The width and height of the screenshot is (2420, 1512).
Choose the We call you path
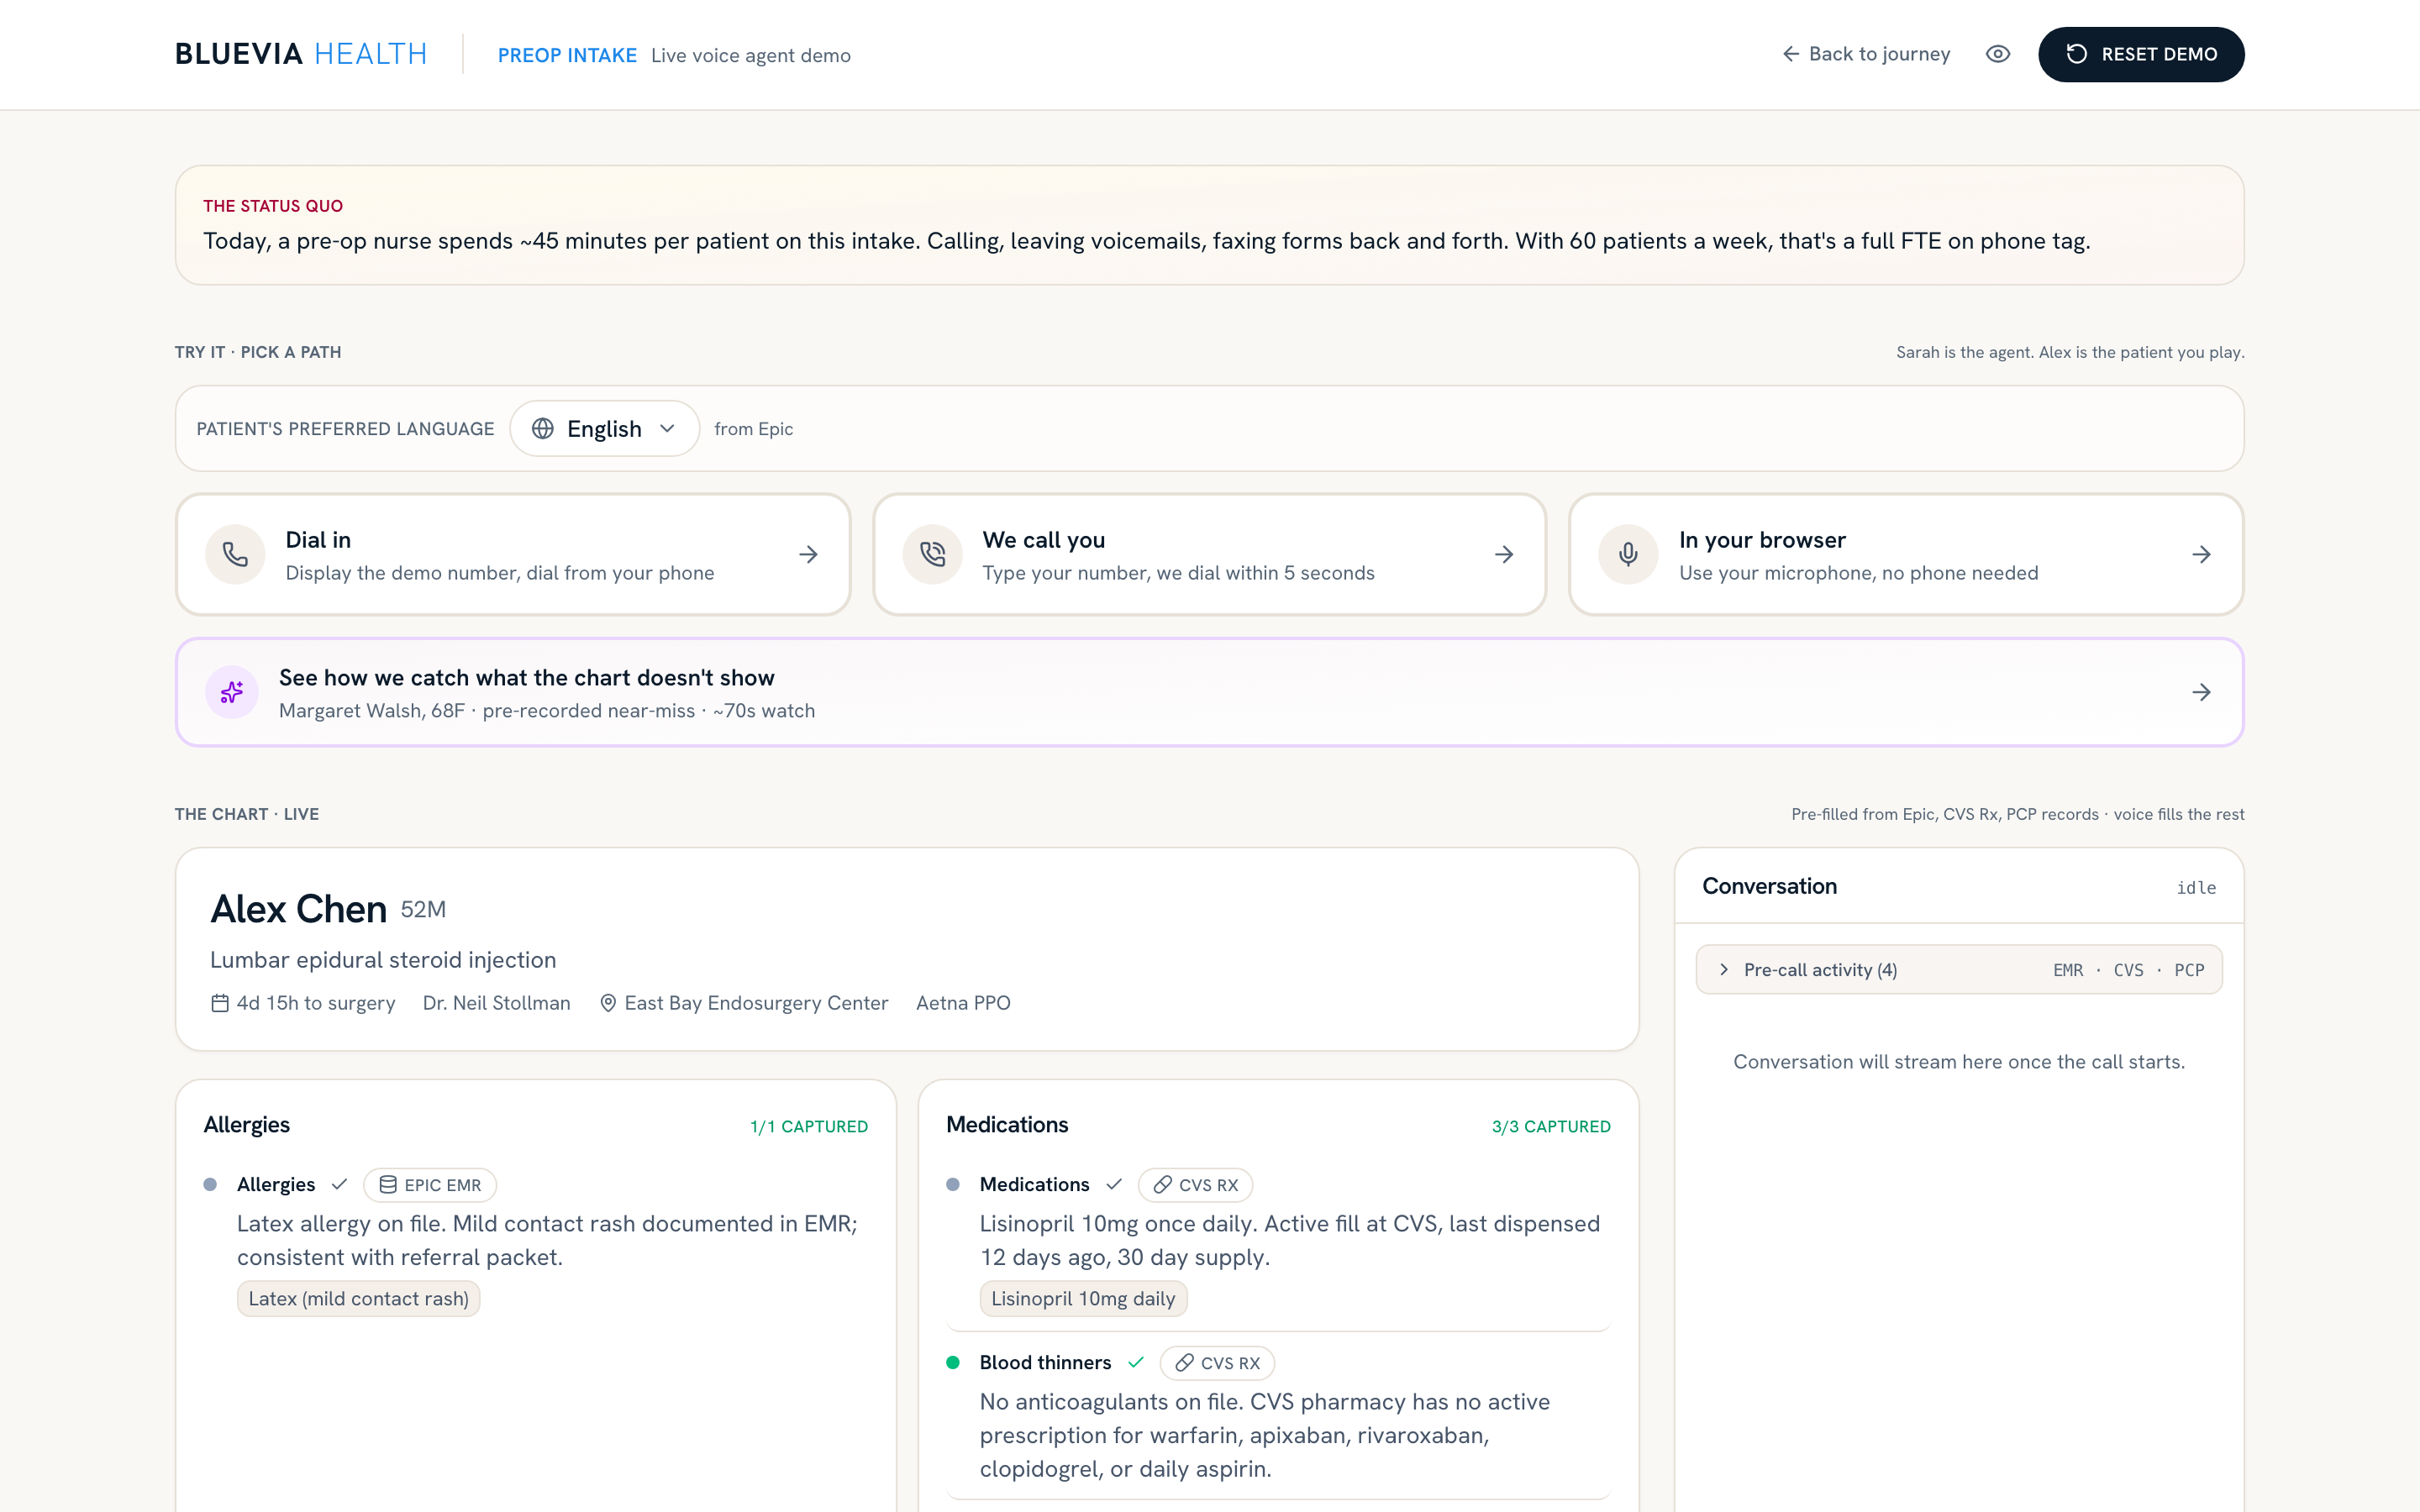point(1209,554)
